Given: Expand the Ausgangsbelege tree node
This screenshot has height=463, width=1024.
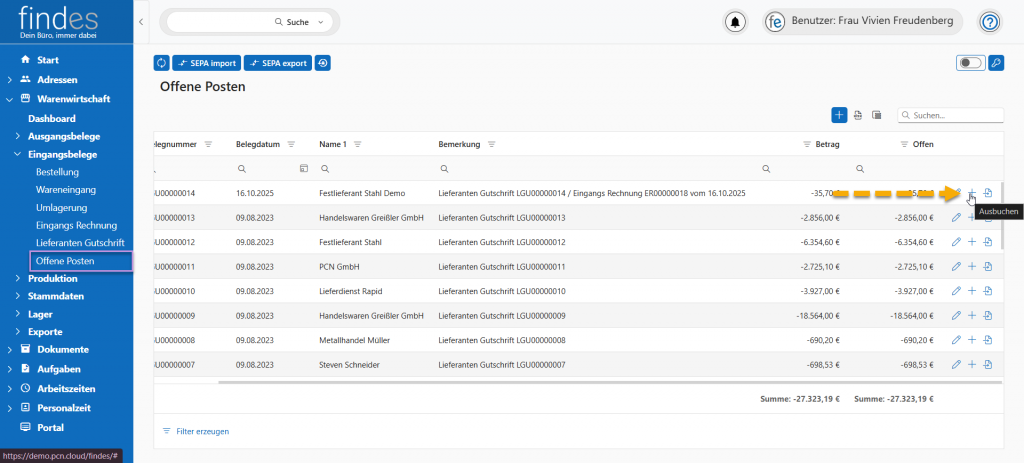Looking at the screenshot, I should [x=17, y=137].
